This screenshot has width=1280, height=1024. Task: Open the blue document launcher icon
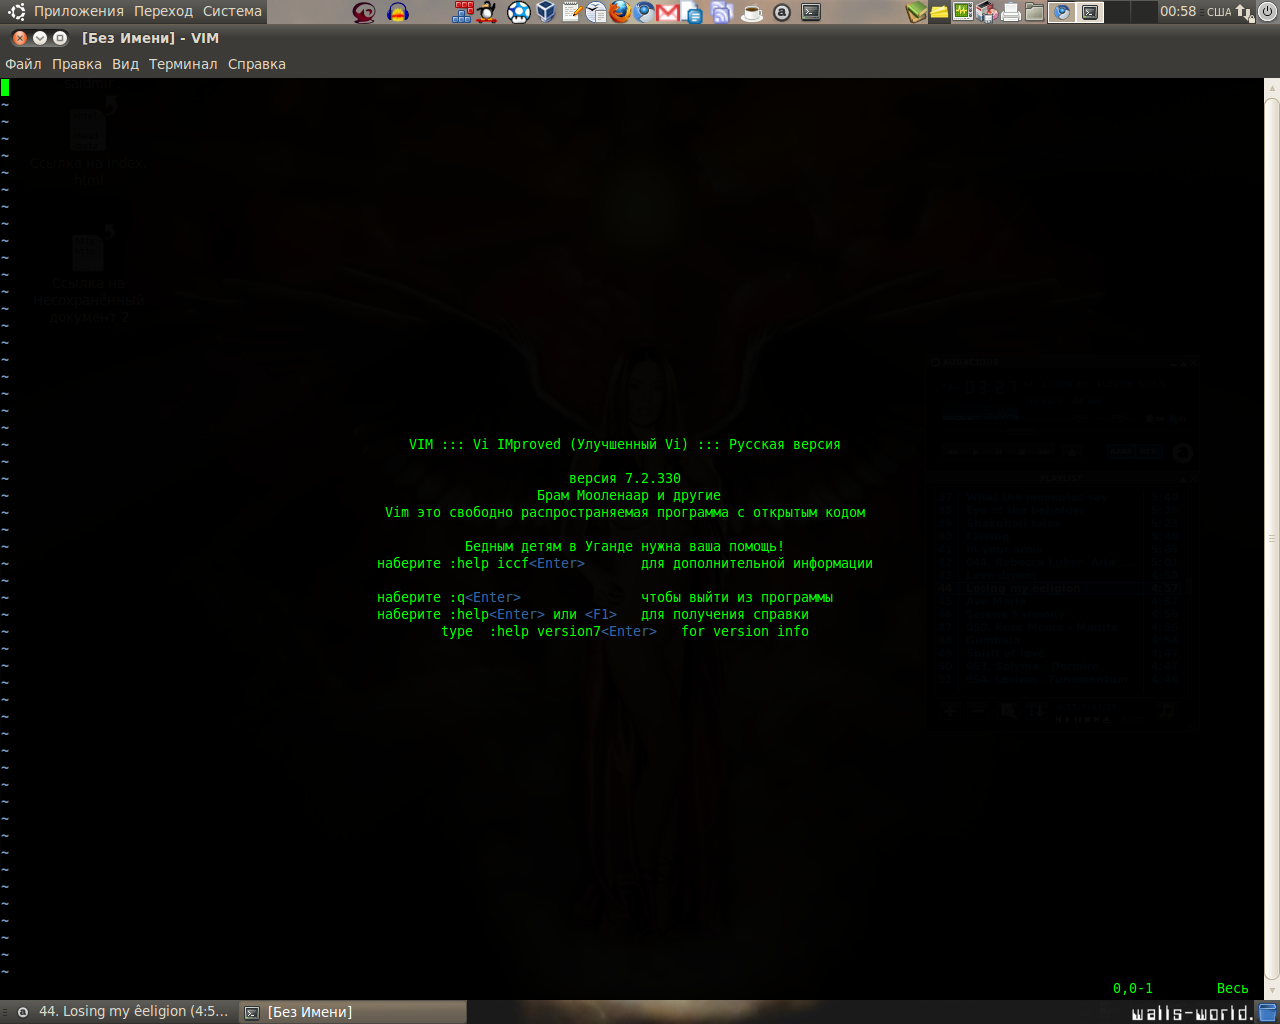coord(692,12)
